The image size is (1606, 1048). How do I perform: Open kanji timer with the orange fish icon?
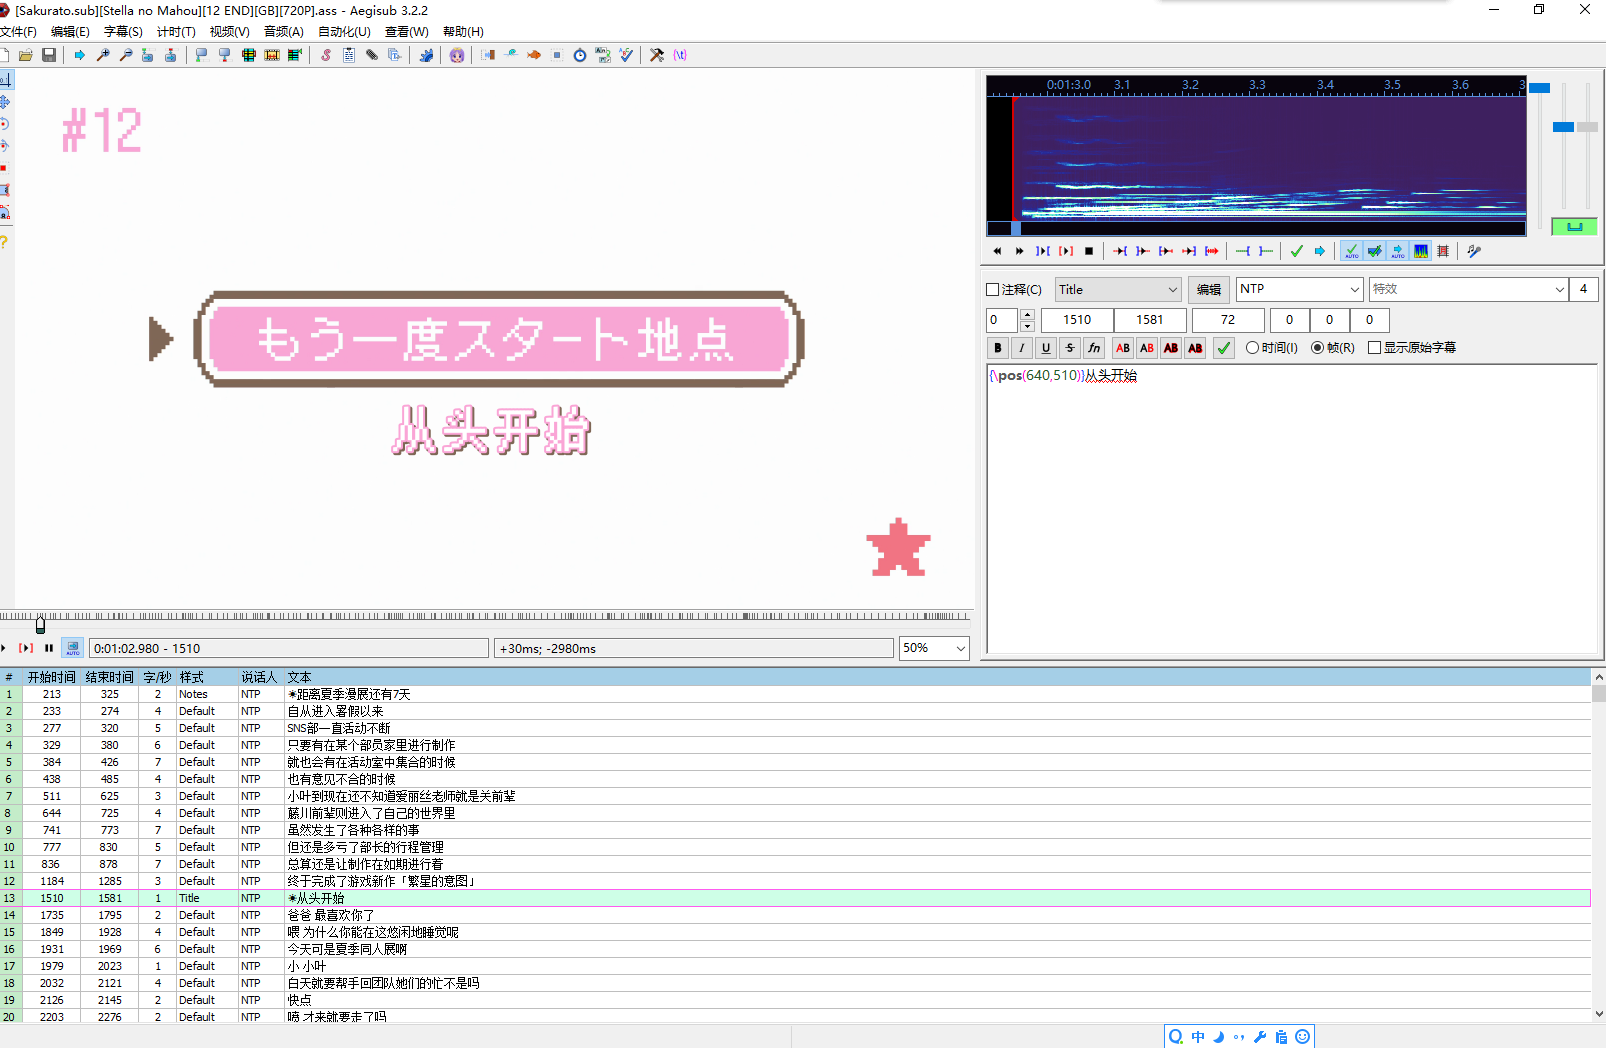[x=534, y=55]
